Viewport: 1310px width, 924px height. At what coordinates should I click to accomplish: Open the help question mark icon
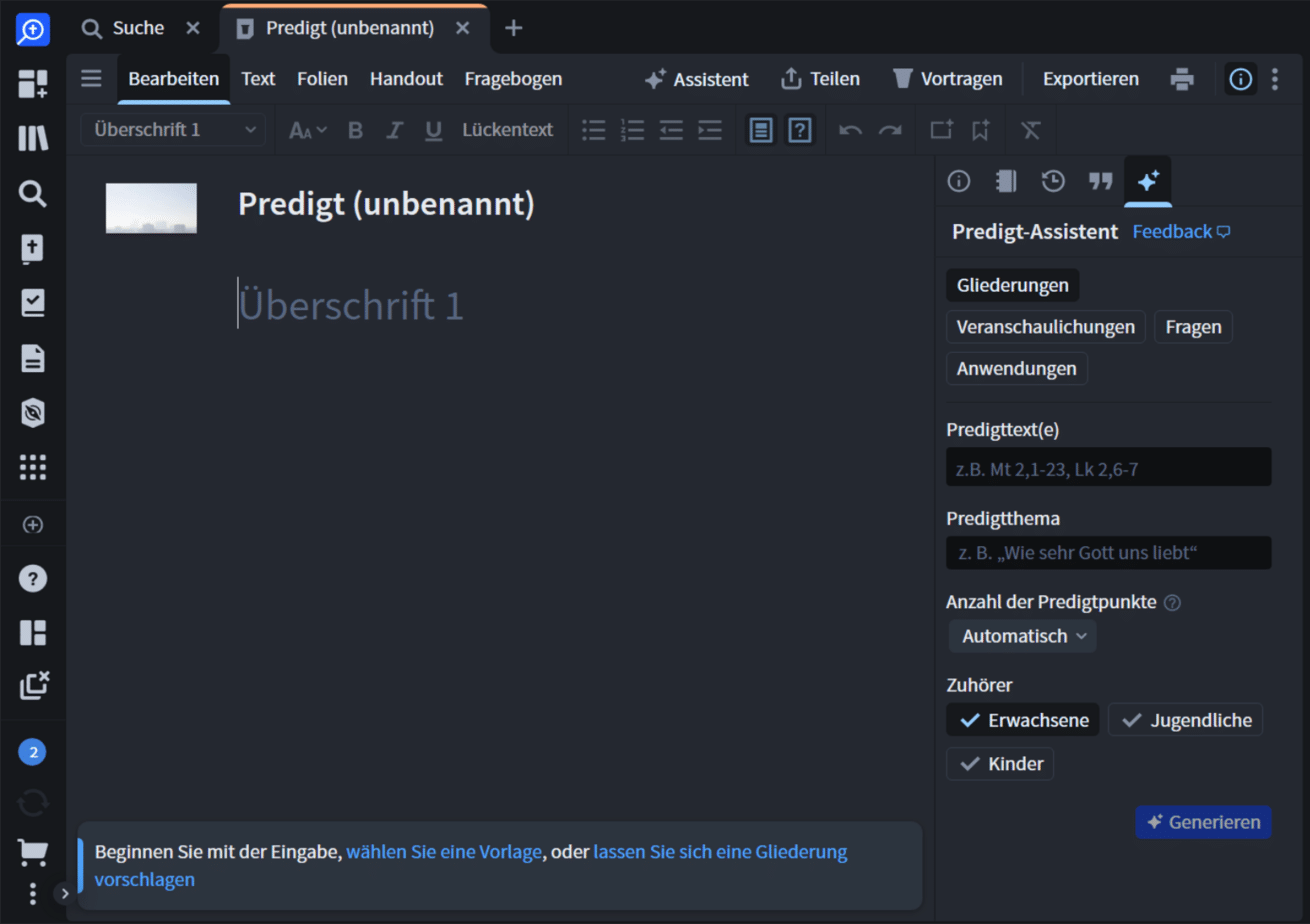(x=33, y=578)
